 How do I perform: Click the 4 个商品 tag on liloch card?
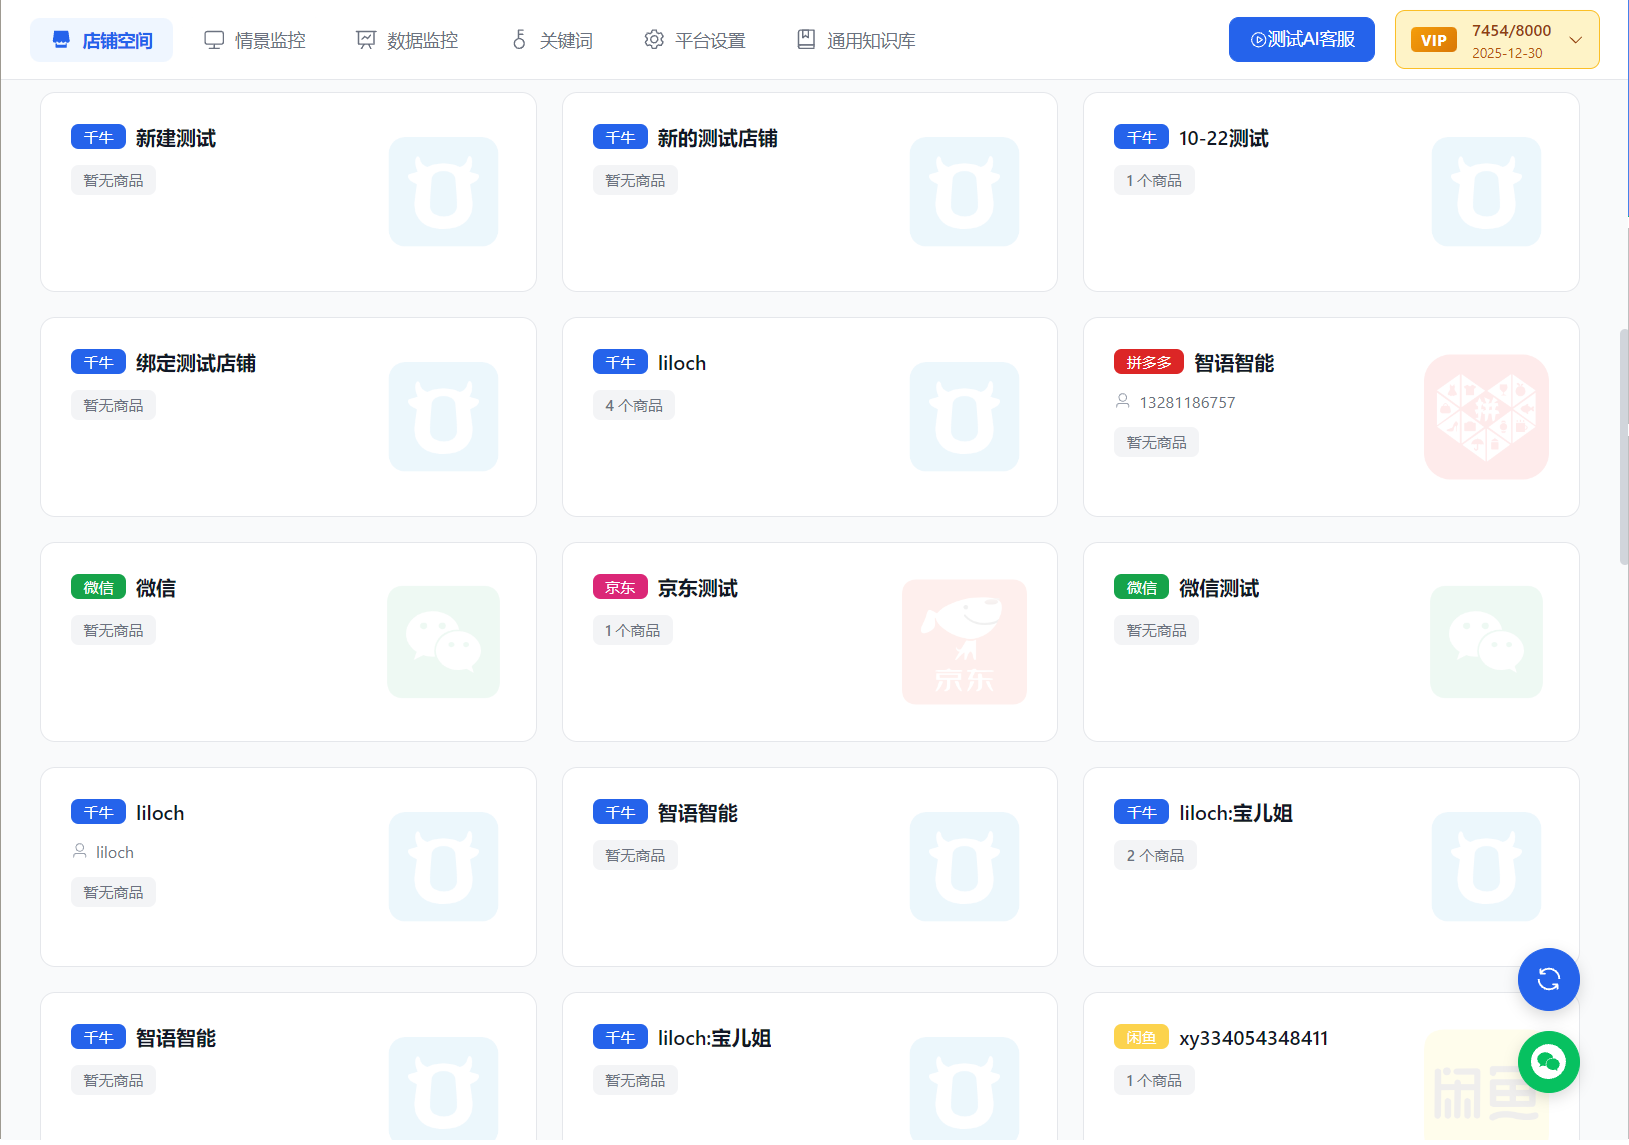pos(634,405)
